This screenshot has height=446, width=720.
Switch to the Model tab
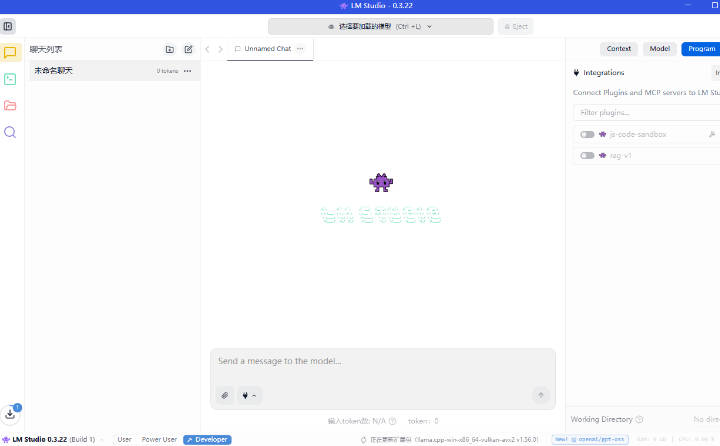pyautogui.click(x=659, y=48)
